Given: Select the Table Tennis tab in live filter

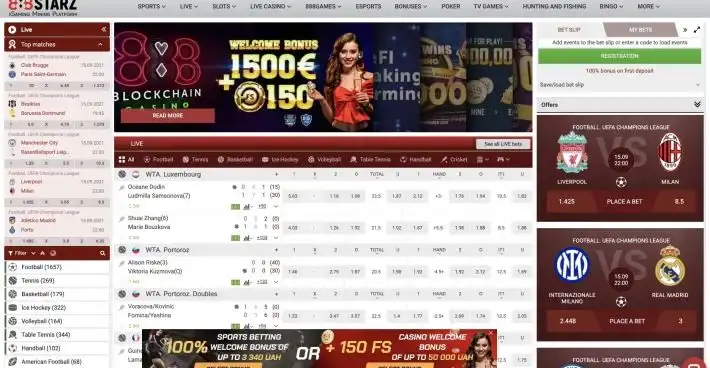Looking at the screenshot, I should (x=370, y=159).
